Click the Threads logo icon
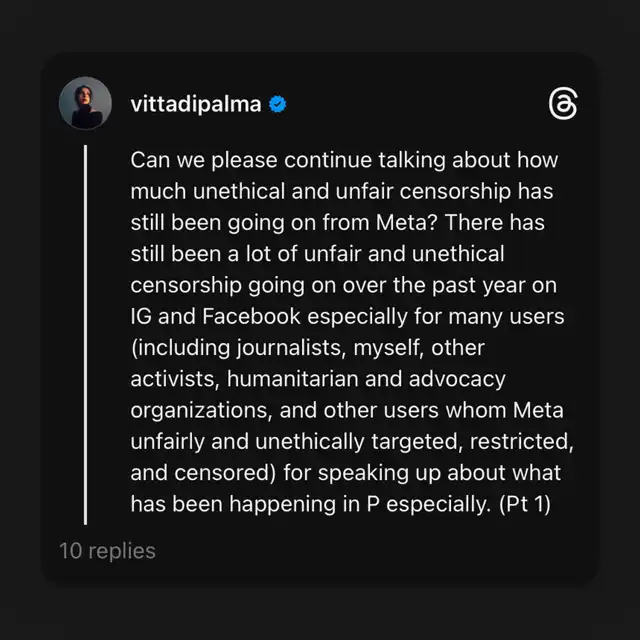Viewport: 640px width, 640px height. coord(563,104)
